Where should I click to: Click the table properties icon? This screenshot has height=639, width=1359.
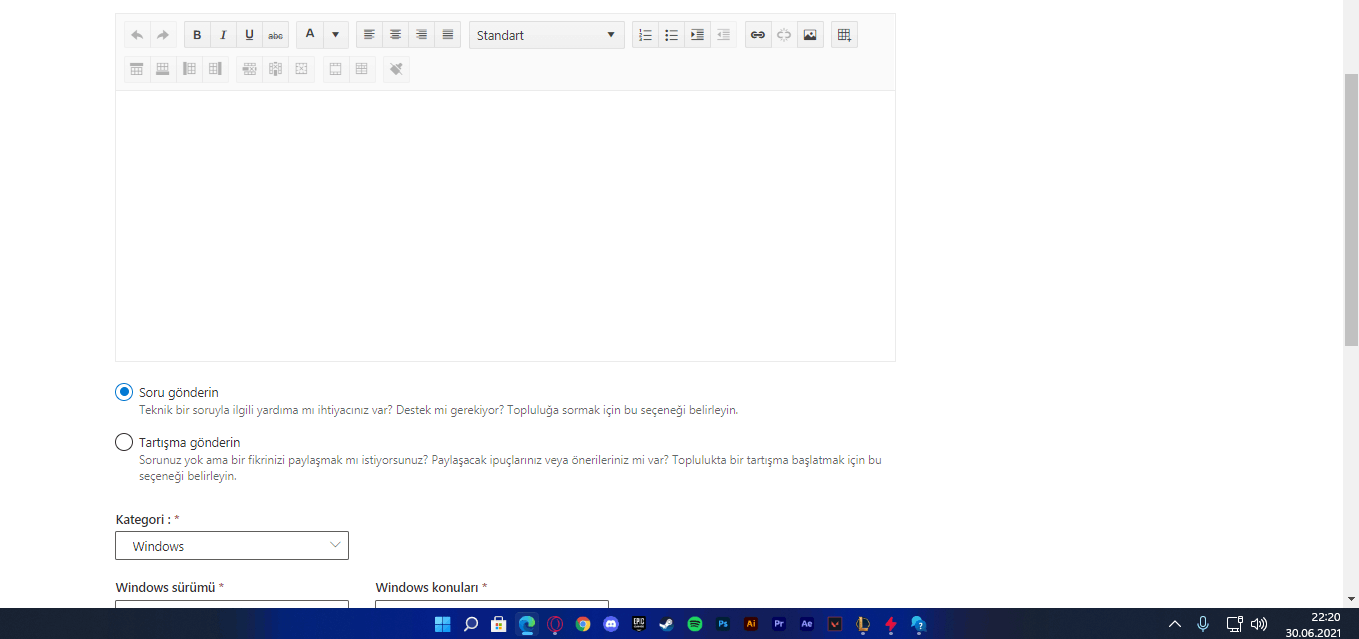pyautogui.click(x=335, y=69)
